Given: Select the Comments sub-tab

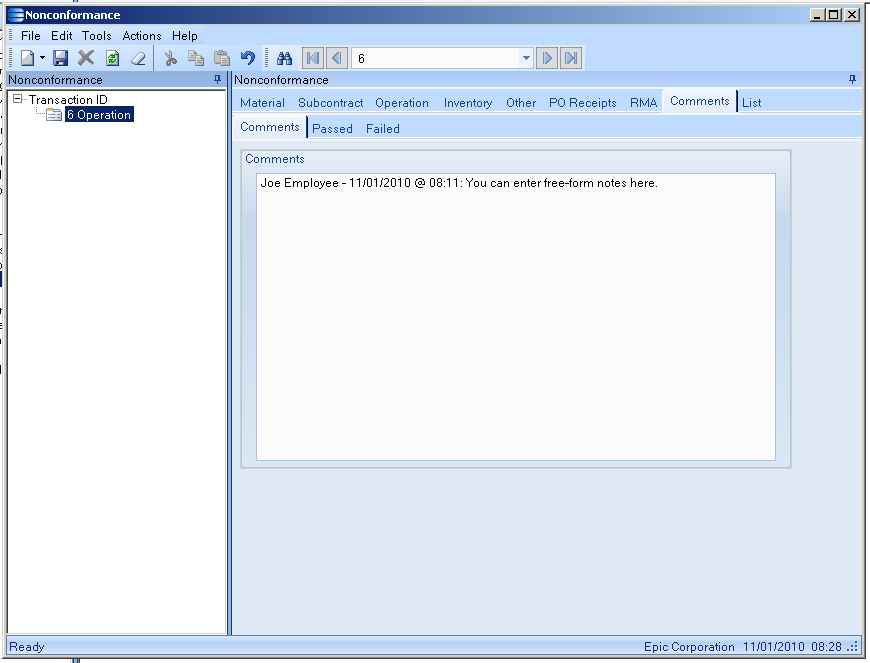Looking at the screenshot, I should point(270,127).
